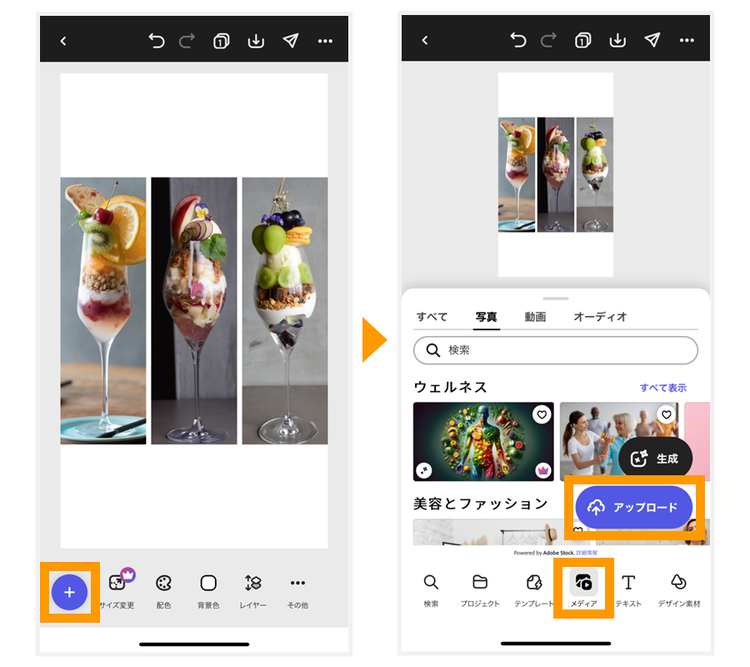
Task: Switch to the 動画 tab
Action: point(535,317)
